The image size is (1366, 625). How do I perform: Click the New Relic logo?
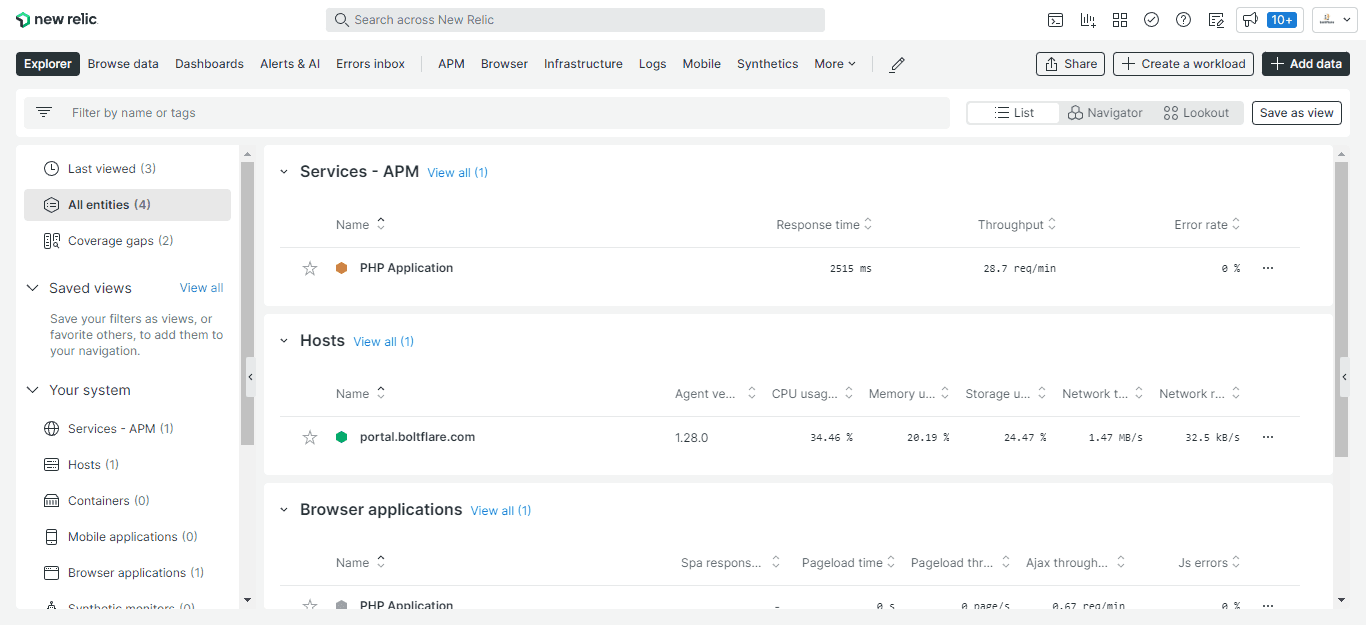click(57, 20)
